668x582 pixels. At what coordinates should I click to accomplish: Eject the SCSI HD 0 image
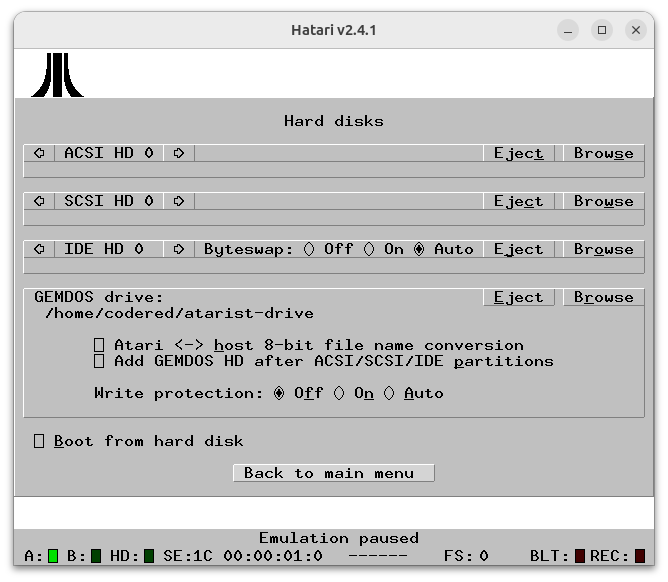point(519,201)
